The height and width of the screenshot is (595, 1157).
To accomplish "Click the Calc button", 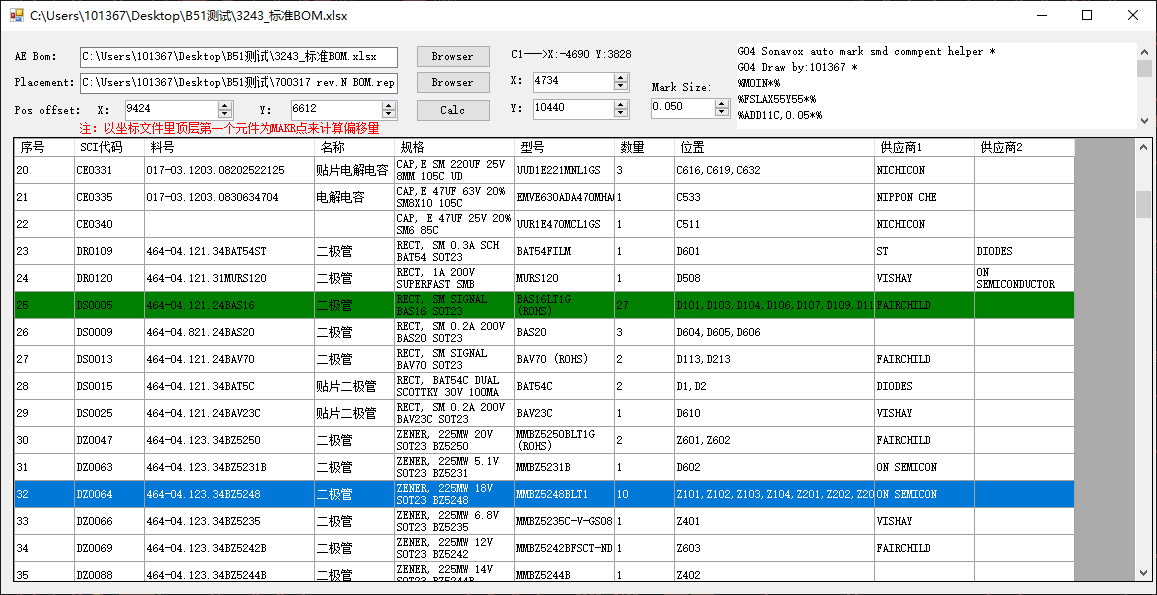I will tap(452, 110).
